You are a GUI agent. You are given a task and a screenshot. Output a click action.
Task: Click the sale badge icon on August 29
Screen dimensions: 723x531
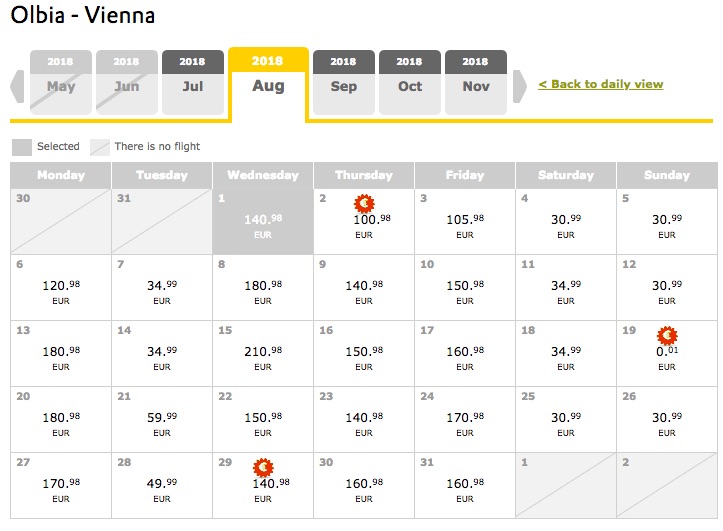(x=263, y=467)
